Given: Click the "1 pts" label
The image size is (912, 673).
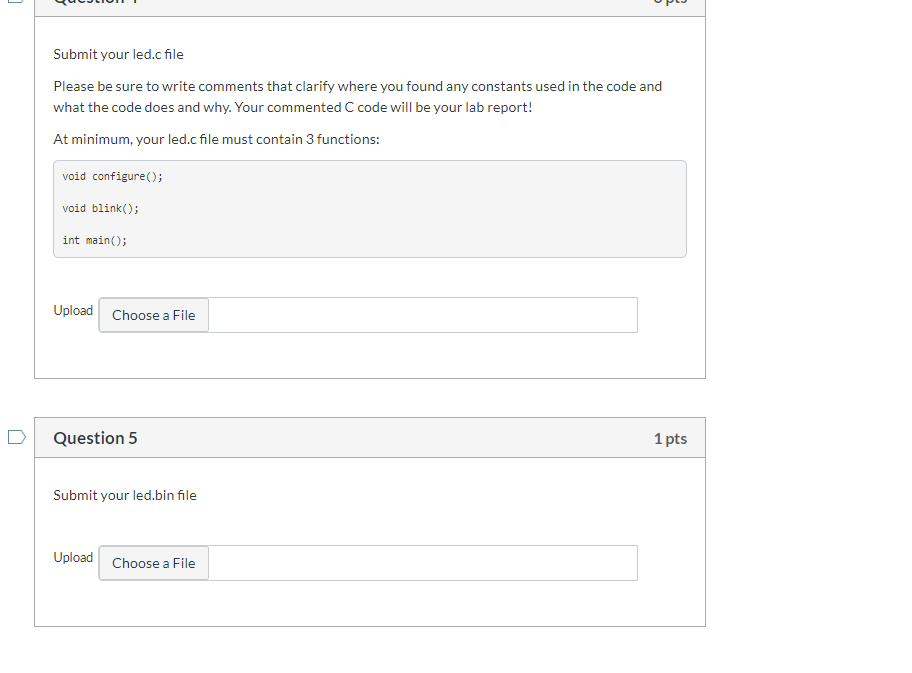Looking at the screenshot, I should click(670, 439).
